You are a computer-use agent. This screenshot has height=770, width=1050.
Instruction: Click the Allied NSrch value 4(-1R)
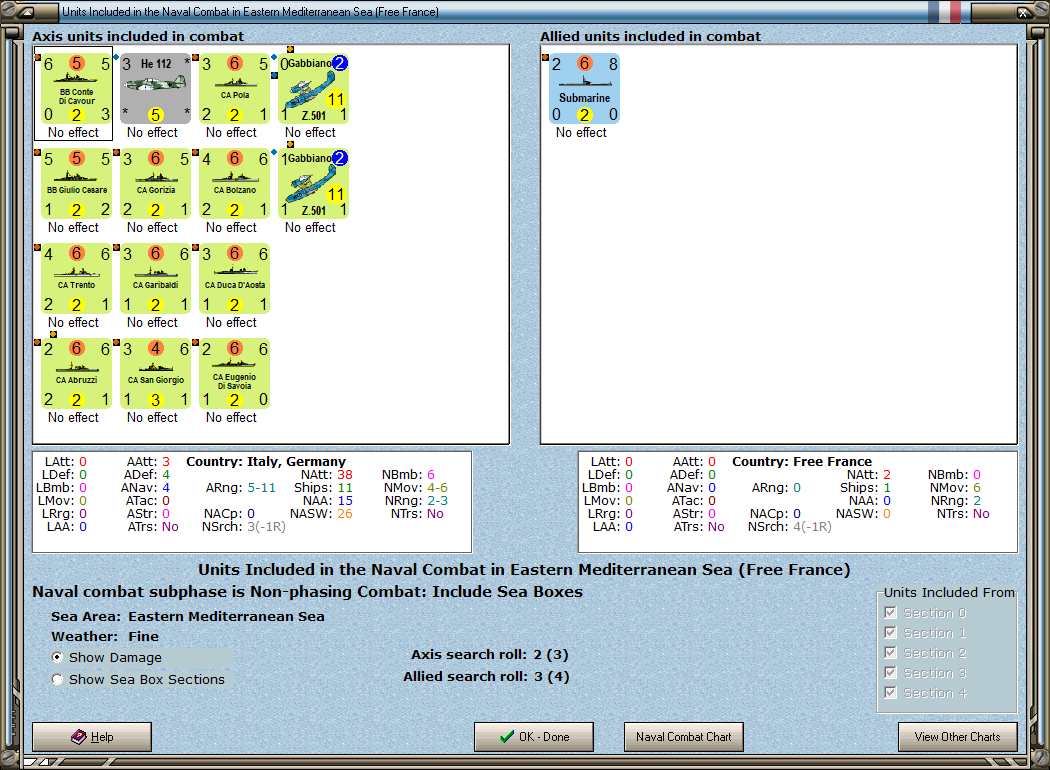click(x=812, y=527)
